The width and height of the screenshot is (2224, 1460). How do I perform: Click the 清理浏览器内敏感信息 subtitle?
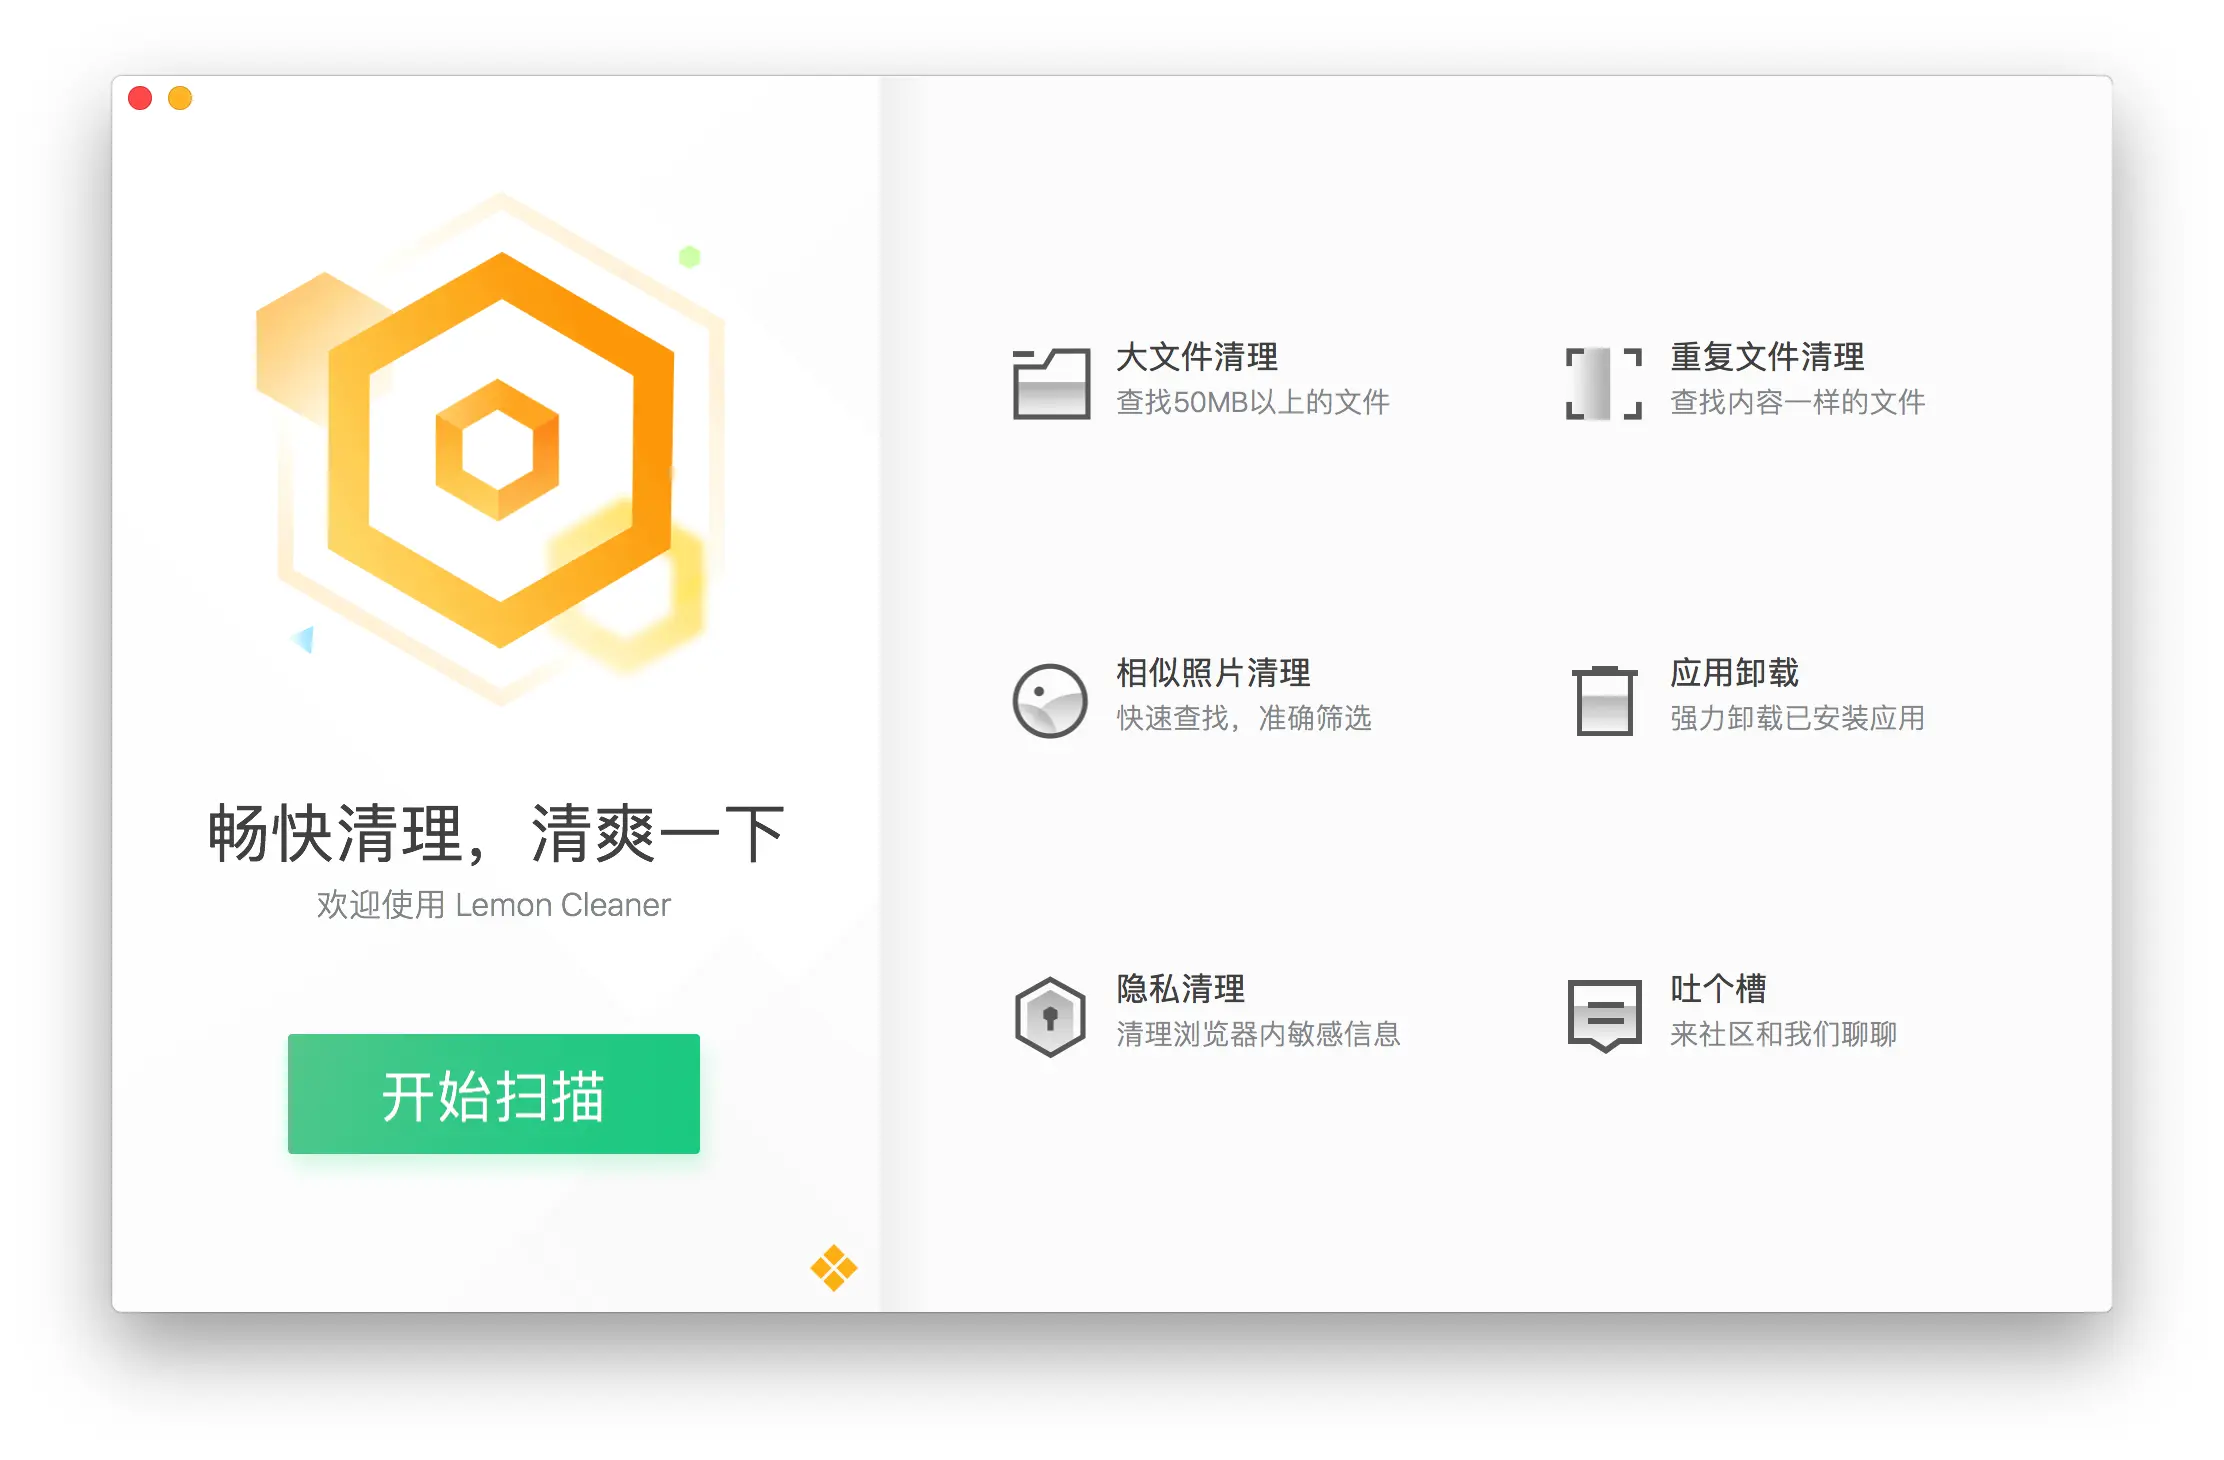point(1259,1035)
